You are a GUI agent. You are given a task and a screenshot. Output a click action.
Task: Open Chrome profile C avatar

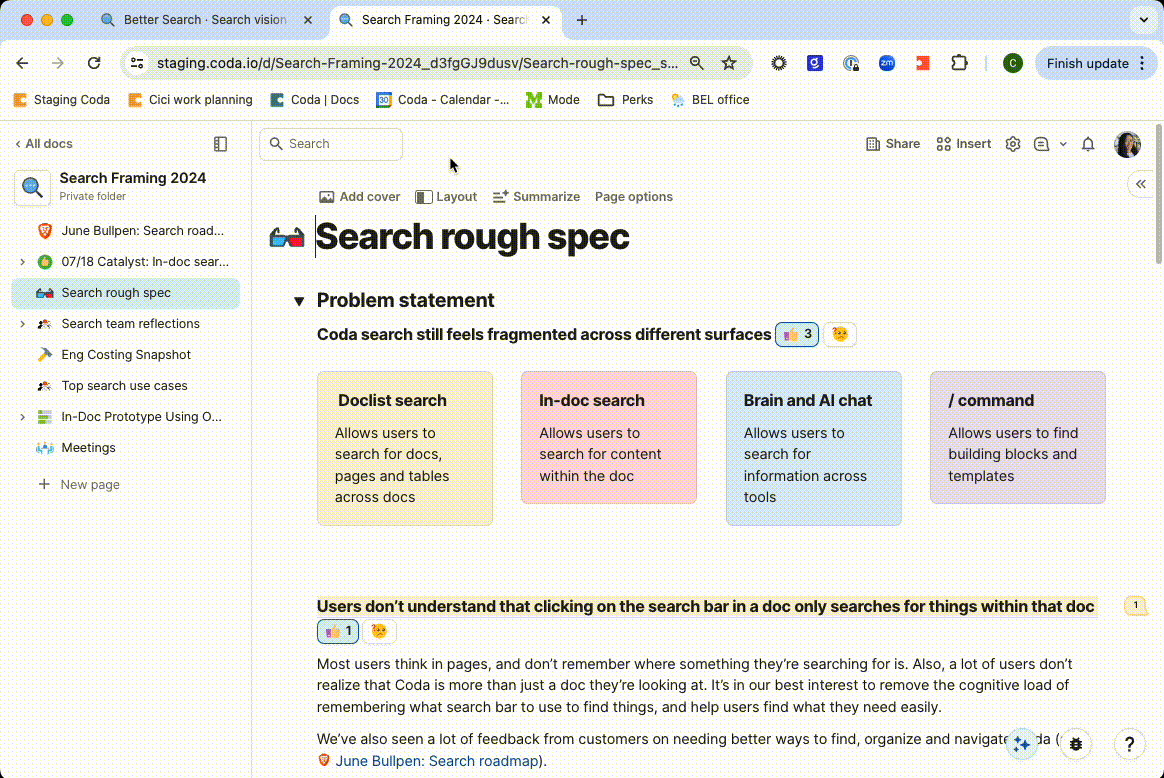[1013, 63]
